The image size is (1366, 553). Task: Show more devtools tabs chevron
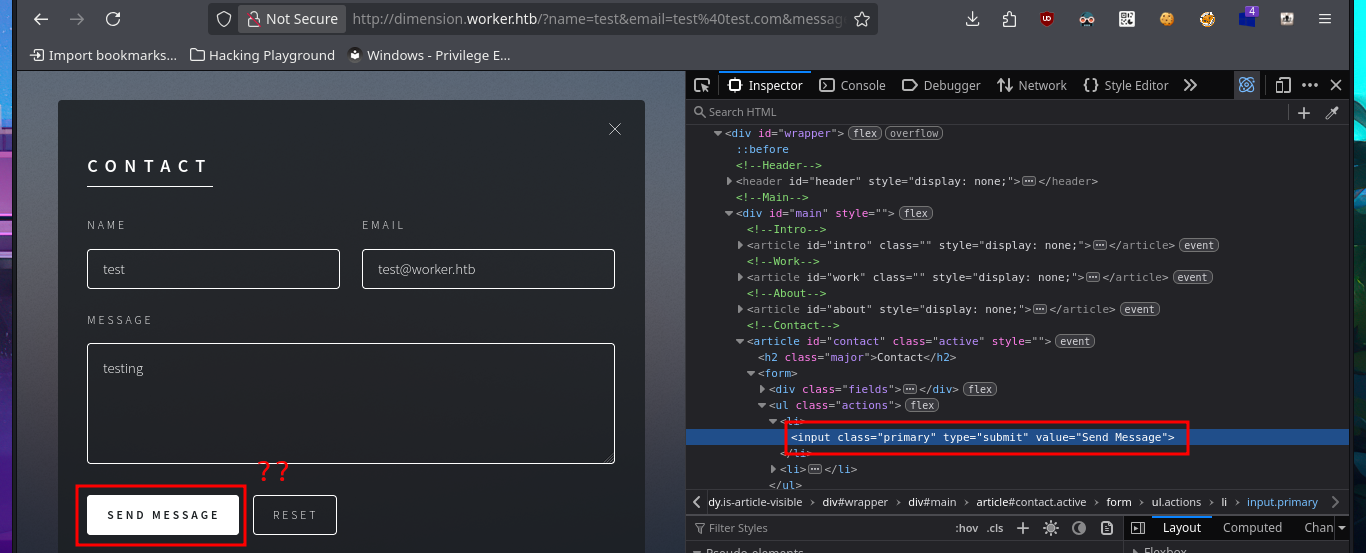point(1190,85)
